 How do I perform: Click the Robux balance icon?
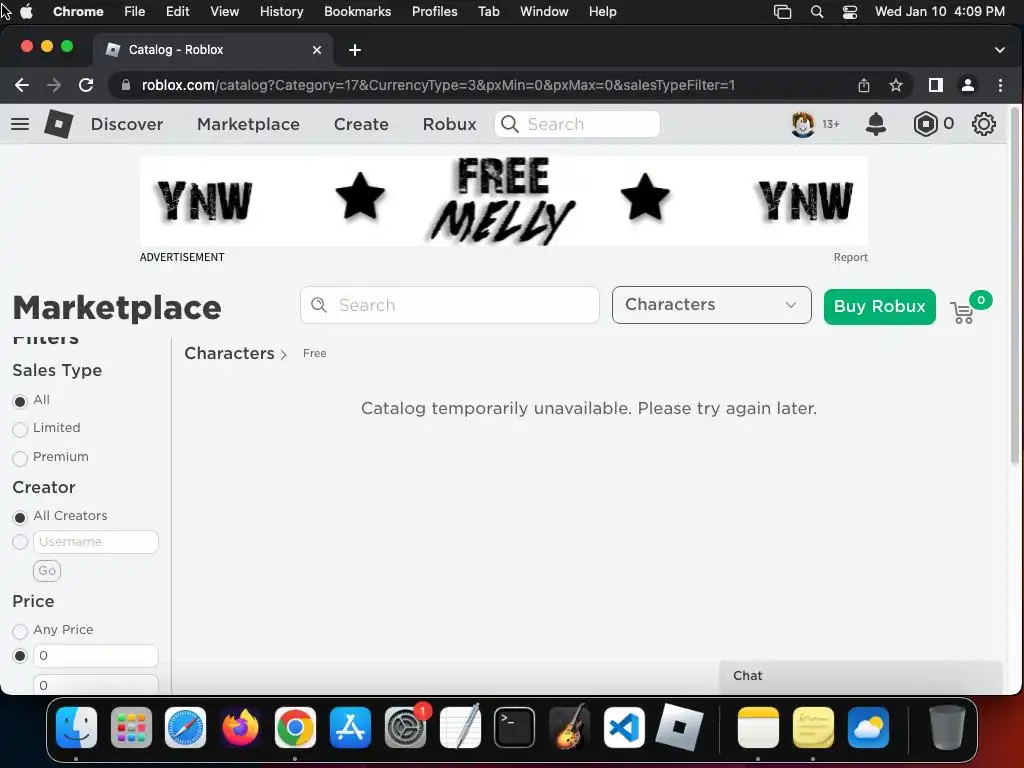click(x=925, y=124)
